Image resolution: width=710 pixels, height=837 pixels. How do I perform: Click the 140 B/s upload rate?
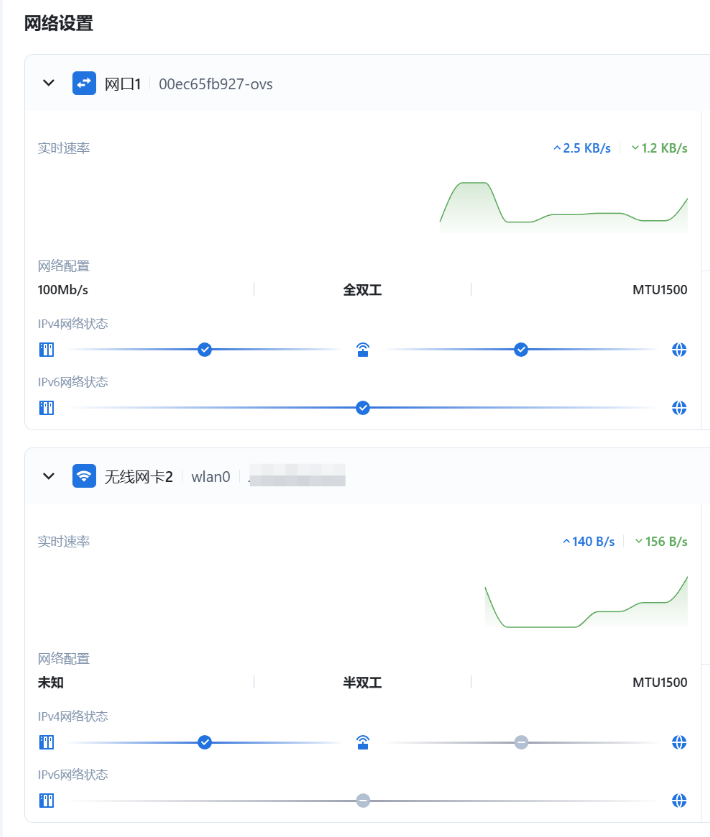coord(589,541)
